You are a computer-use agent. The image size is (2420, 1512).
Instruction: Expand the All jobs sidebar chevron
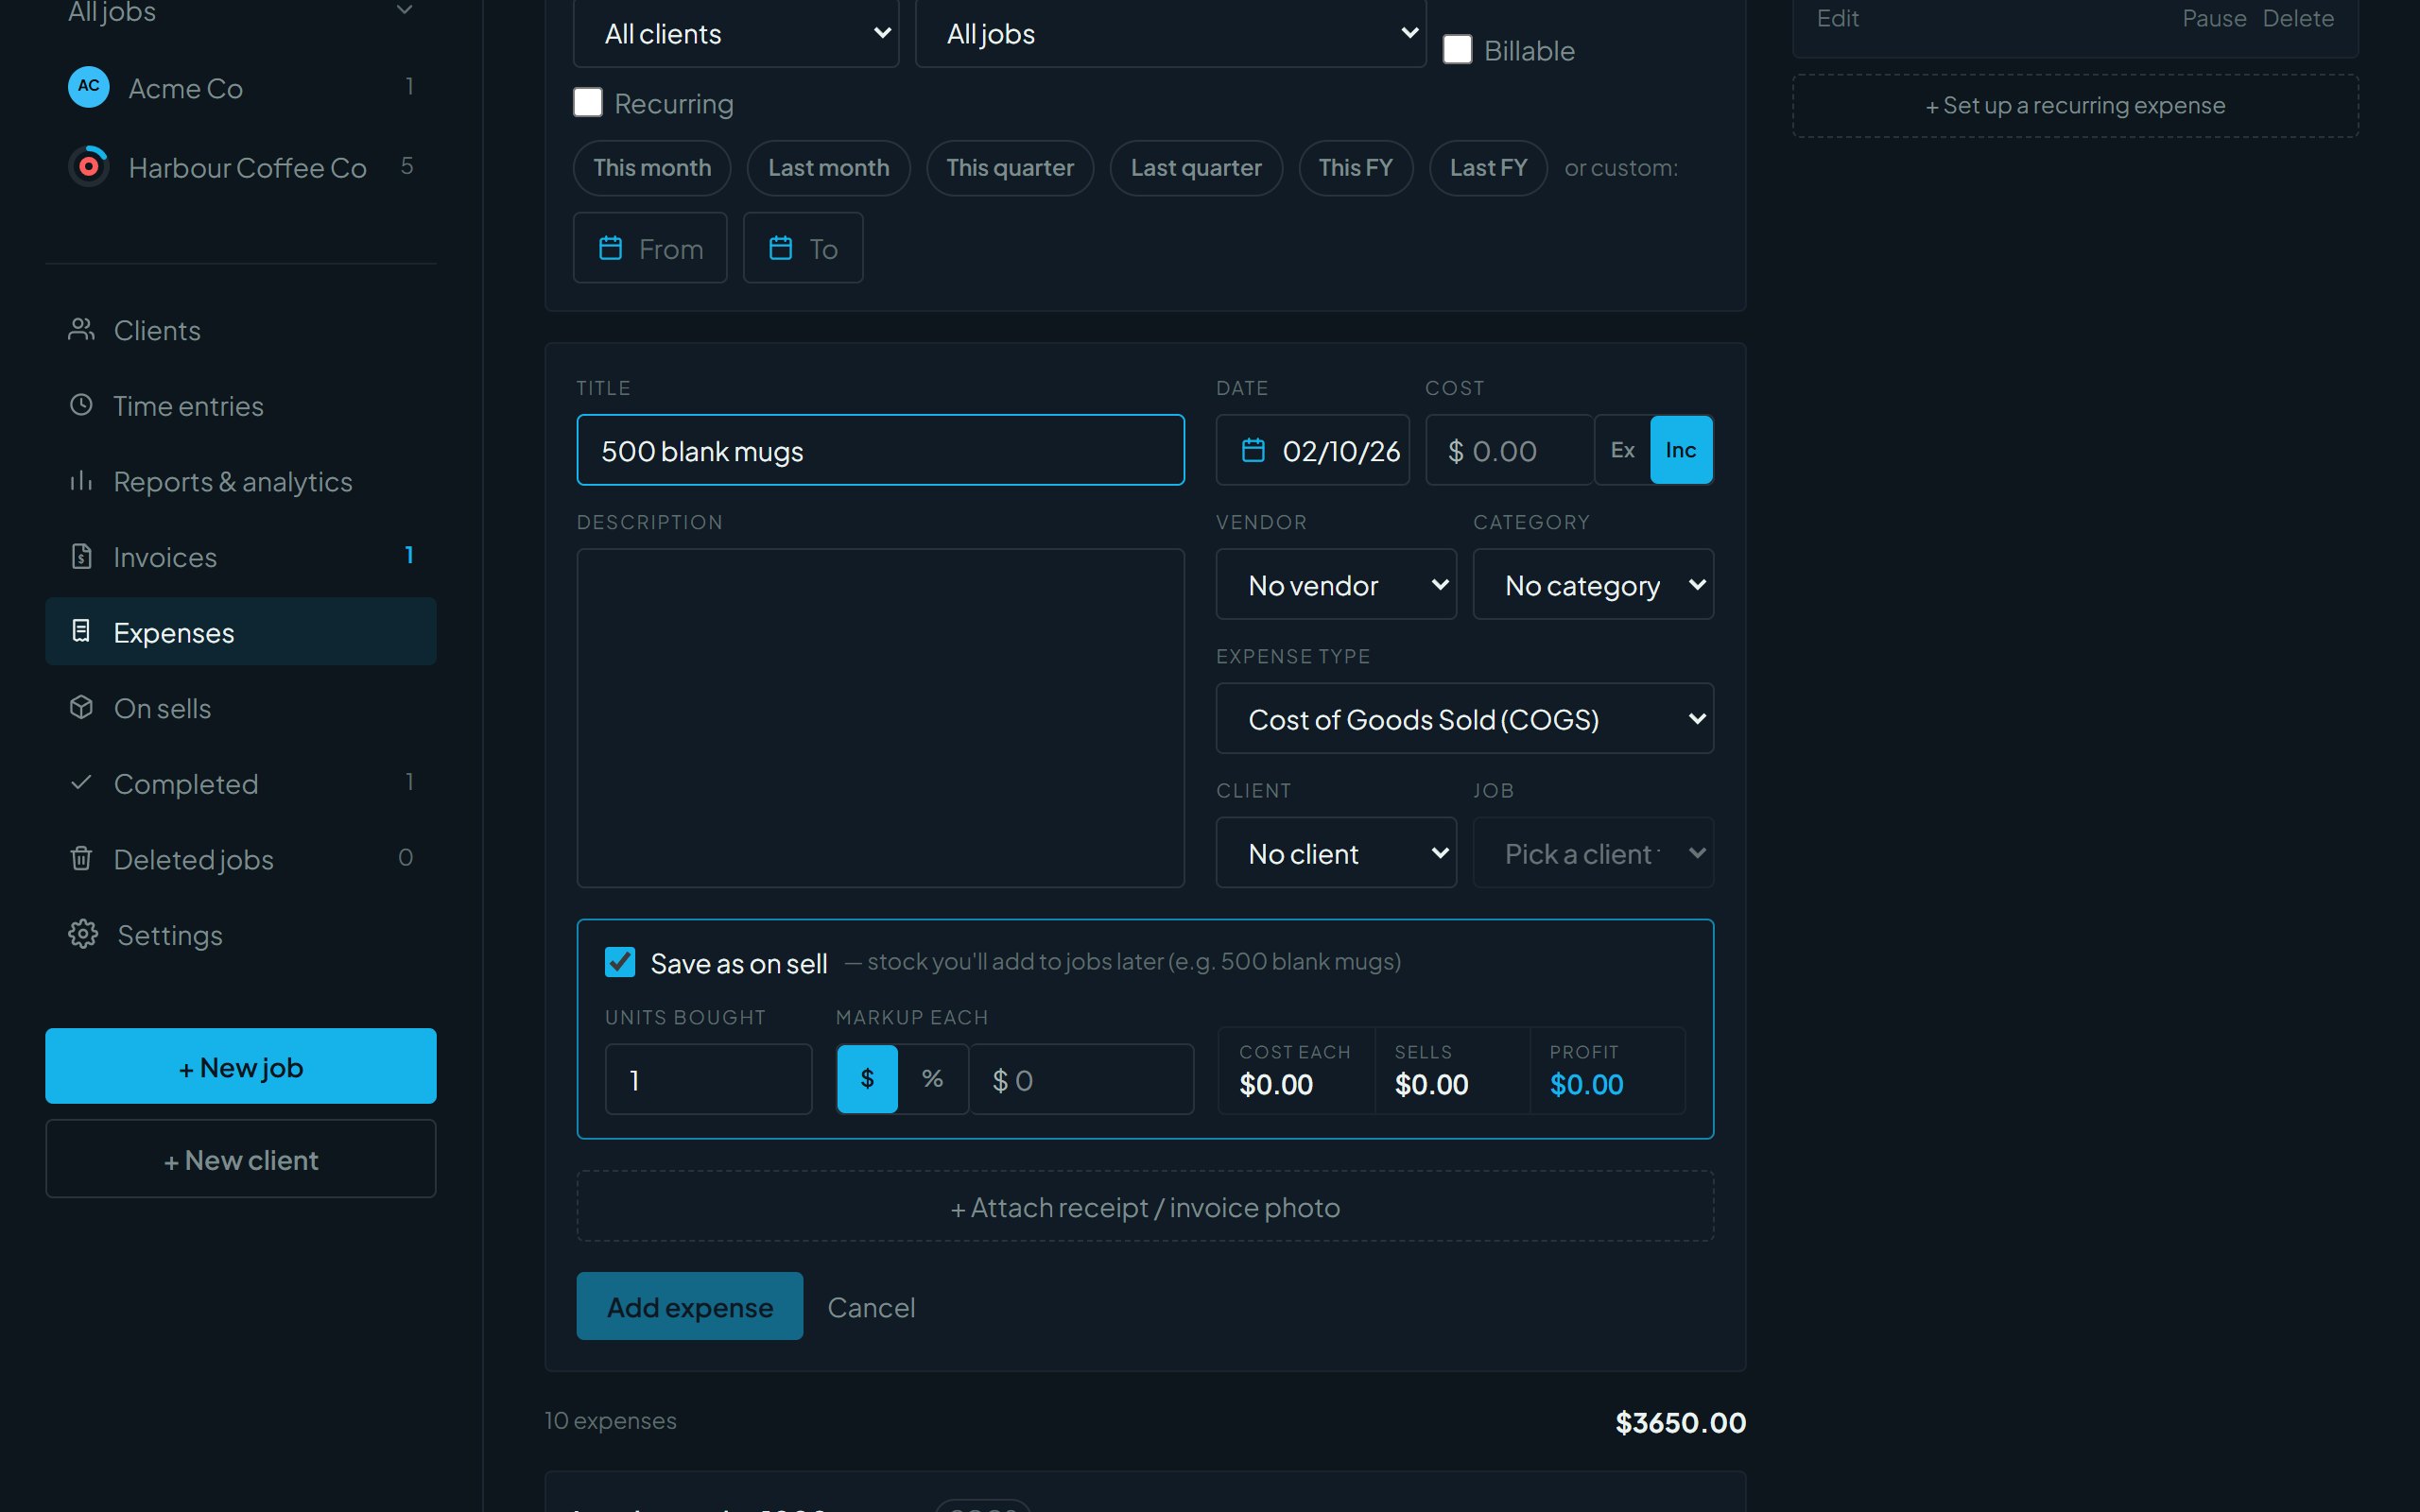[404, 10]
